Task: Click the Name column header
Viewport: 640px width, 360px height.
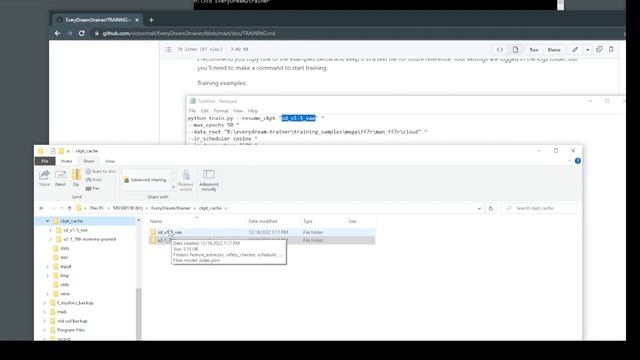Action: click(x=156, y=221)
